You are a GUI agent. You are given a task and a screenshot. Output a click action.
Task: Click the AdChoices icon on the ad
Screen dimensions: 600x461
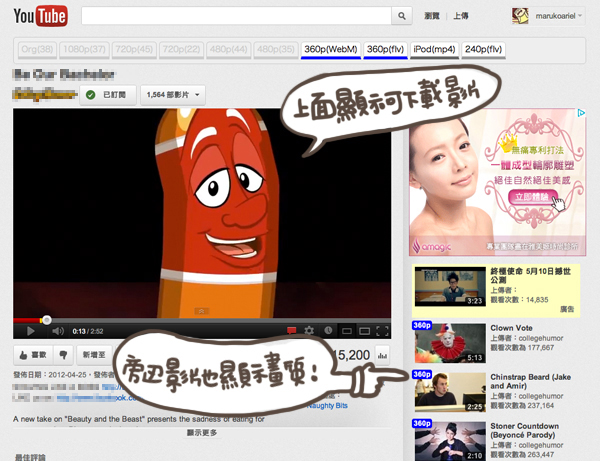click(x=581, y=113)
